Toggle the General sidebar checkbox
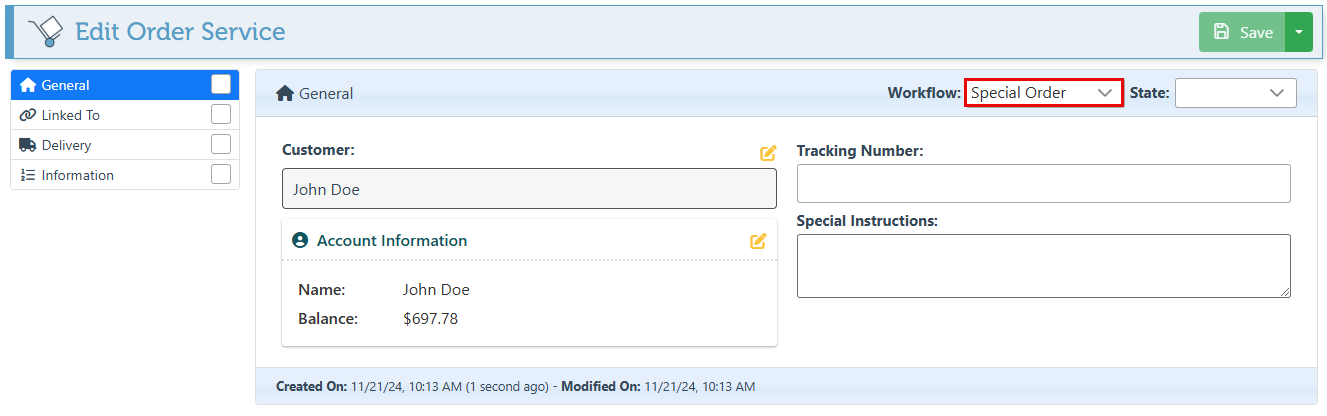Viewport: 1327px width, 416px height. pyautogui.click(x=221, y=85)
